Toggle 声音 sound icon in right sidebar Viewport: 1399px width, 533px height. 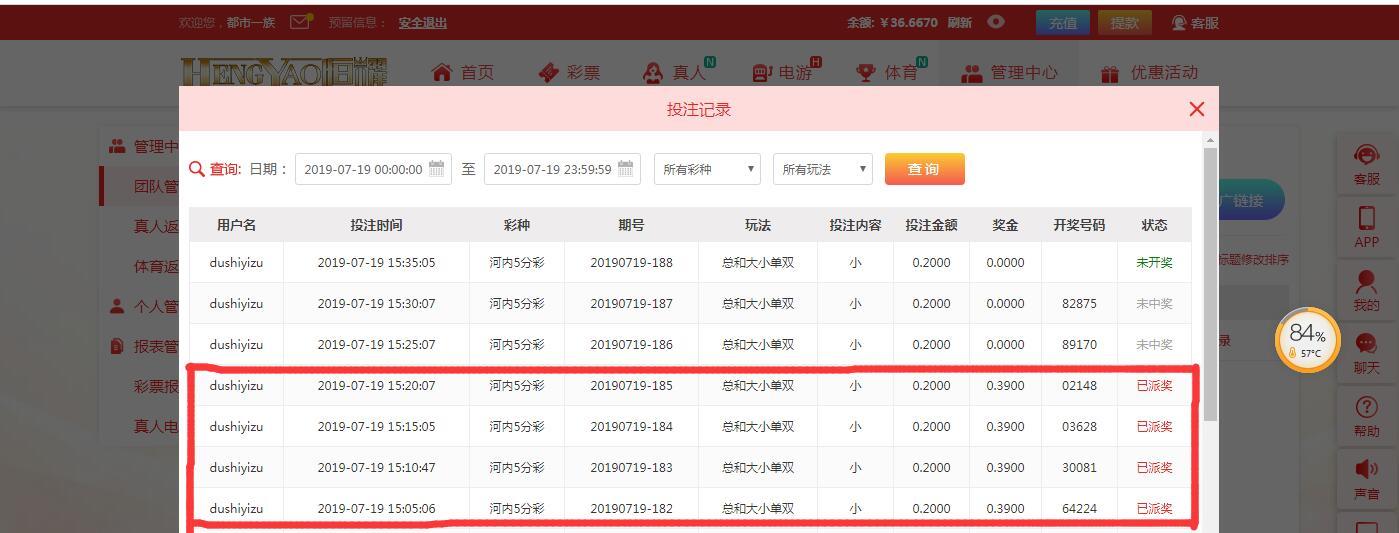pos(1366,480)
